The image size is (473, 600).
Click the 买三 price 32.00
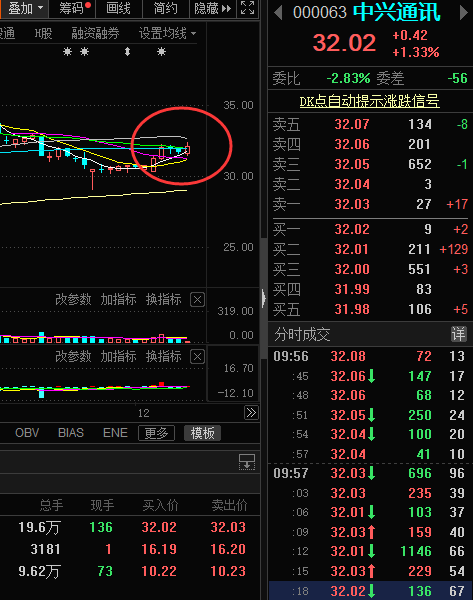point(352,269)
